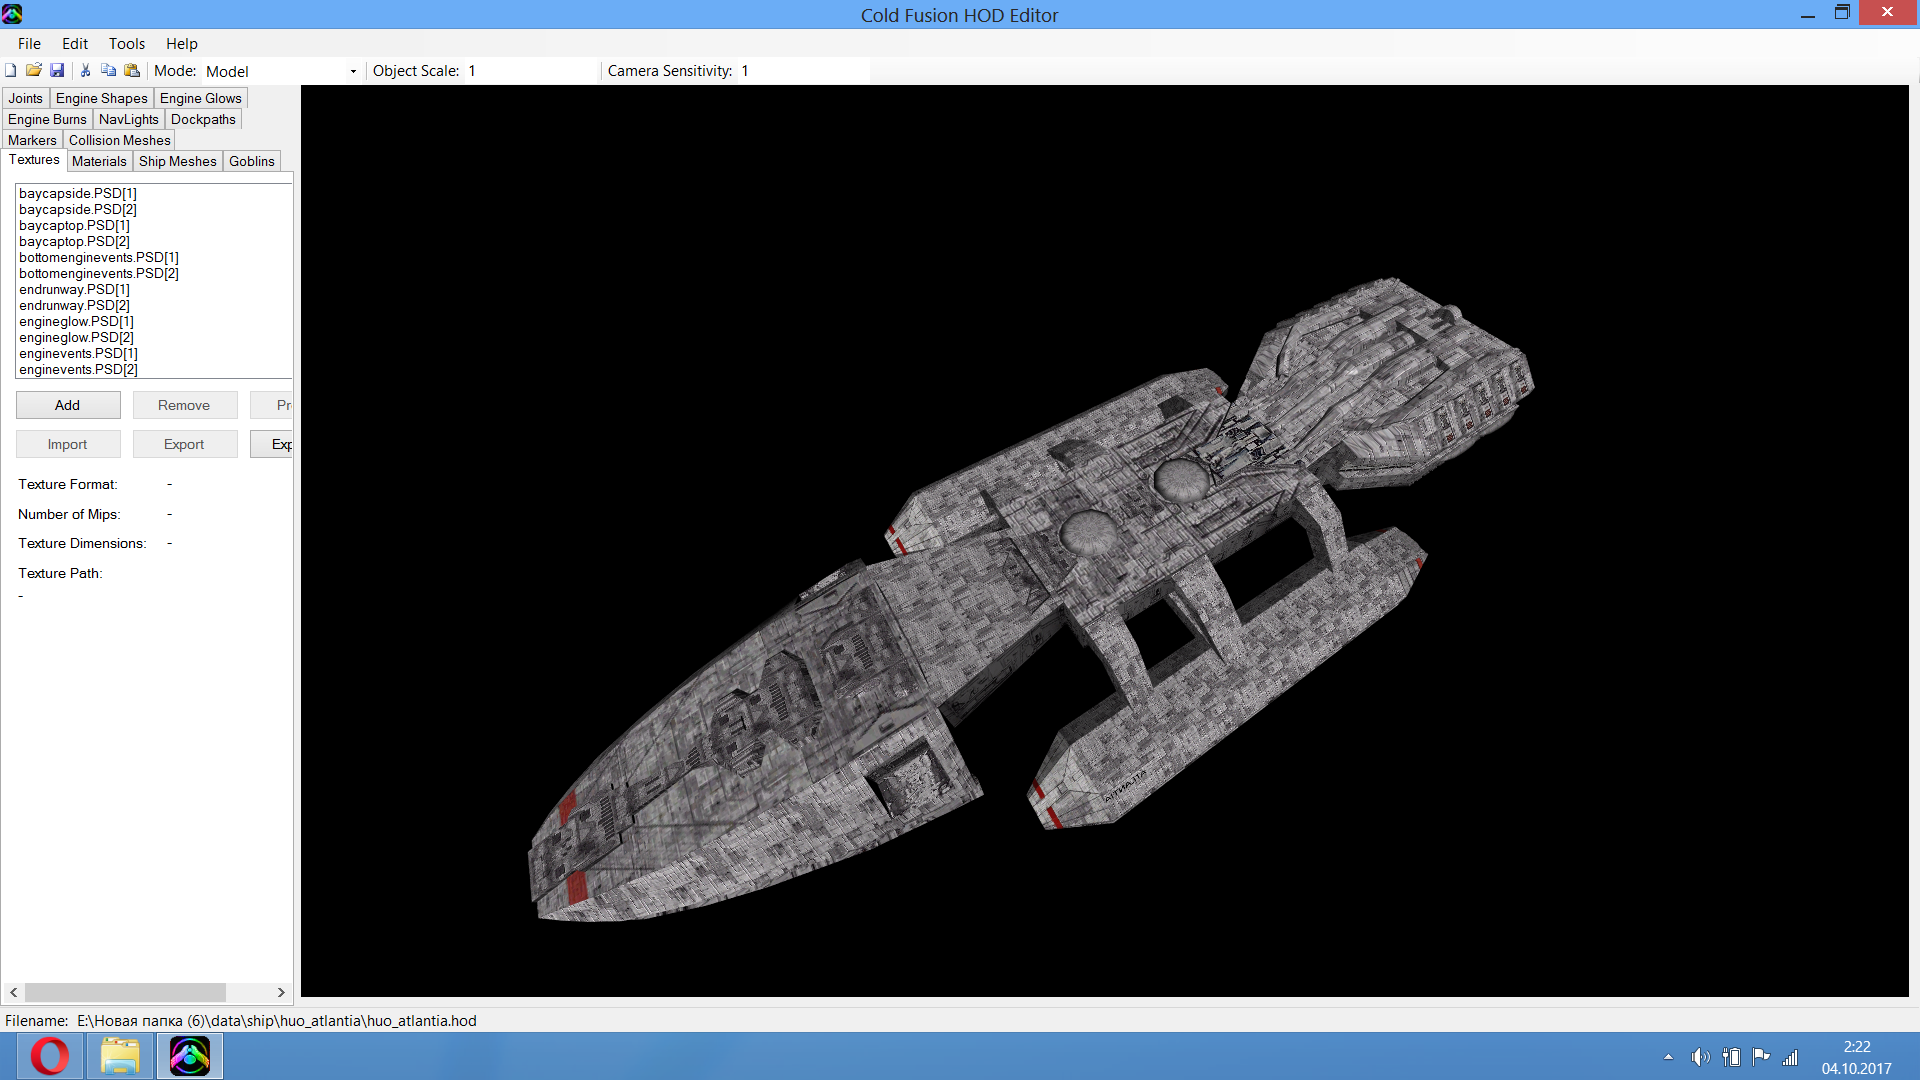The image size is (1920, 1080).
Task: Click the Remove texture button
Action: click(x=185, y=405)
